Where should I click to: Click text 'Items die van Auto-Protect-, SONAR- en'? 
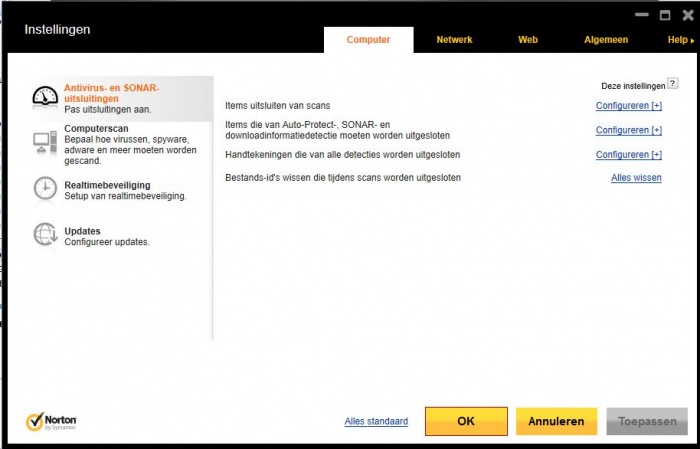tap(308, 125)
